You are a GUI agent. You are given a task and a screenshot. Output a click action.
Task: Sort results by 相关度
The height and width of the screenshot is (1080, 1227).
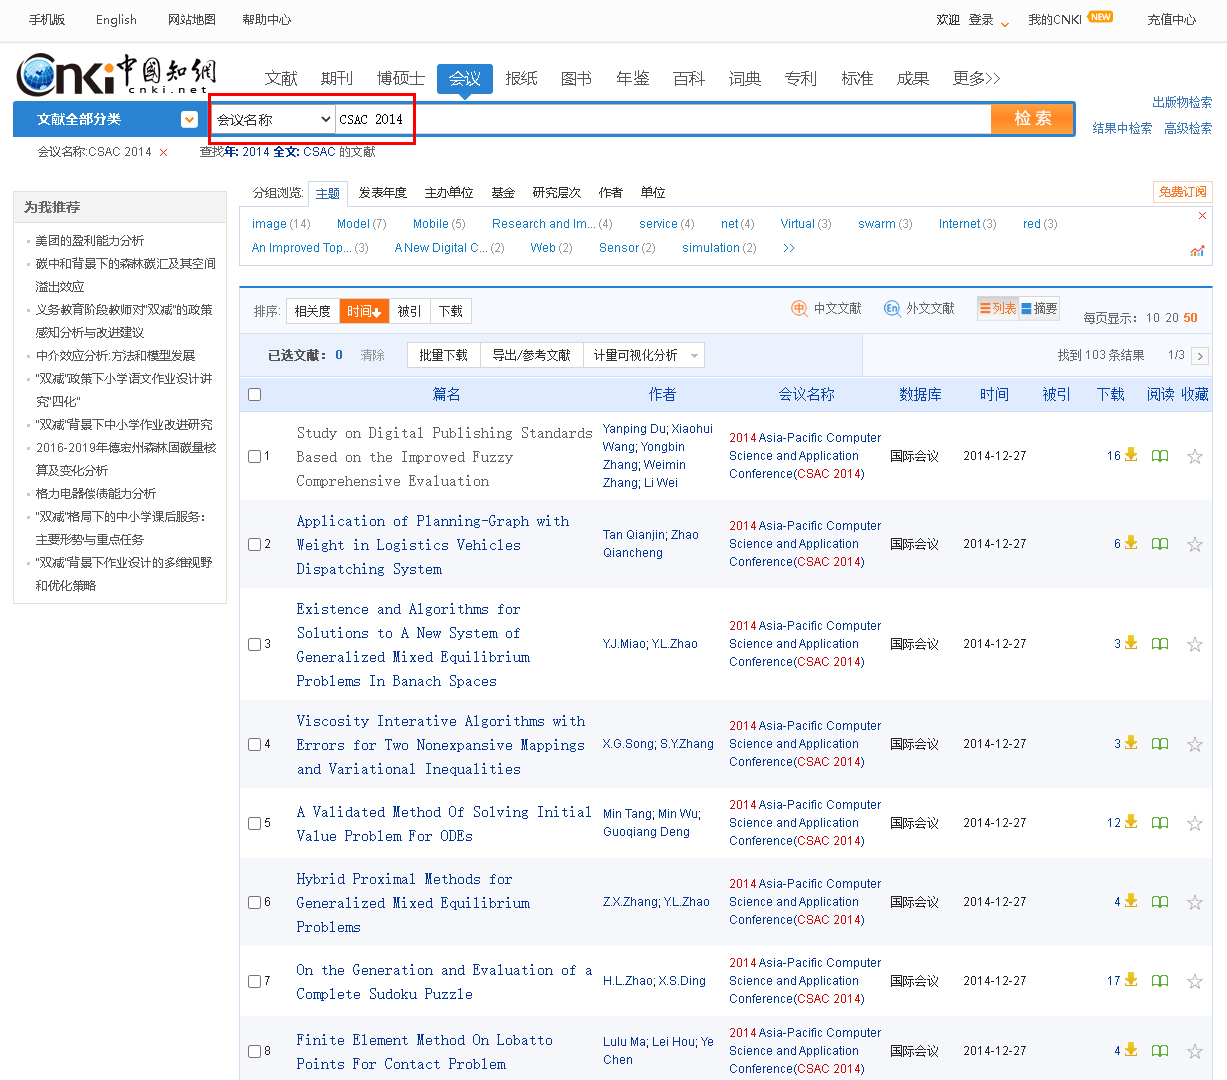tap(313, 311)
